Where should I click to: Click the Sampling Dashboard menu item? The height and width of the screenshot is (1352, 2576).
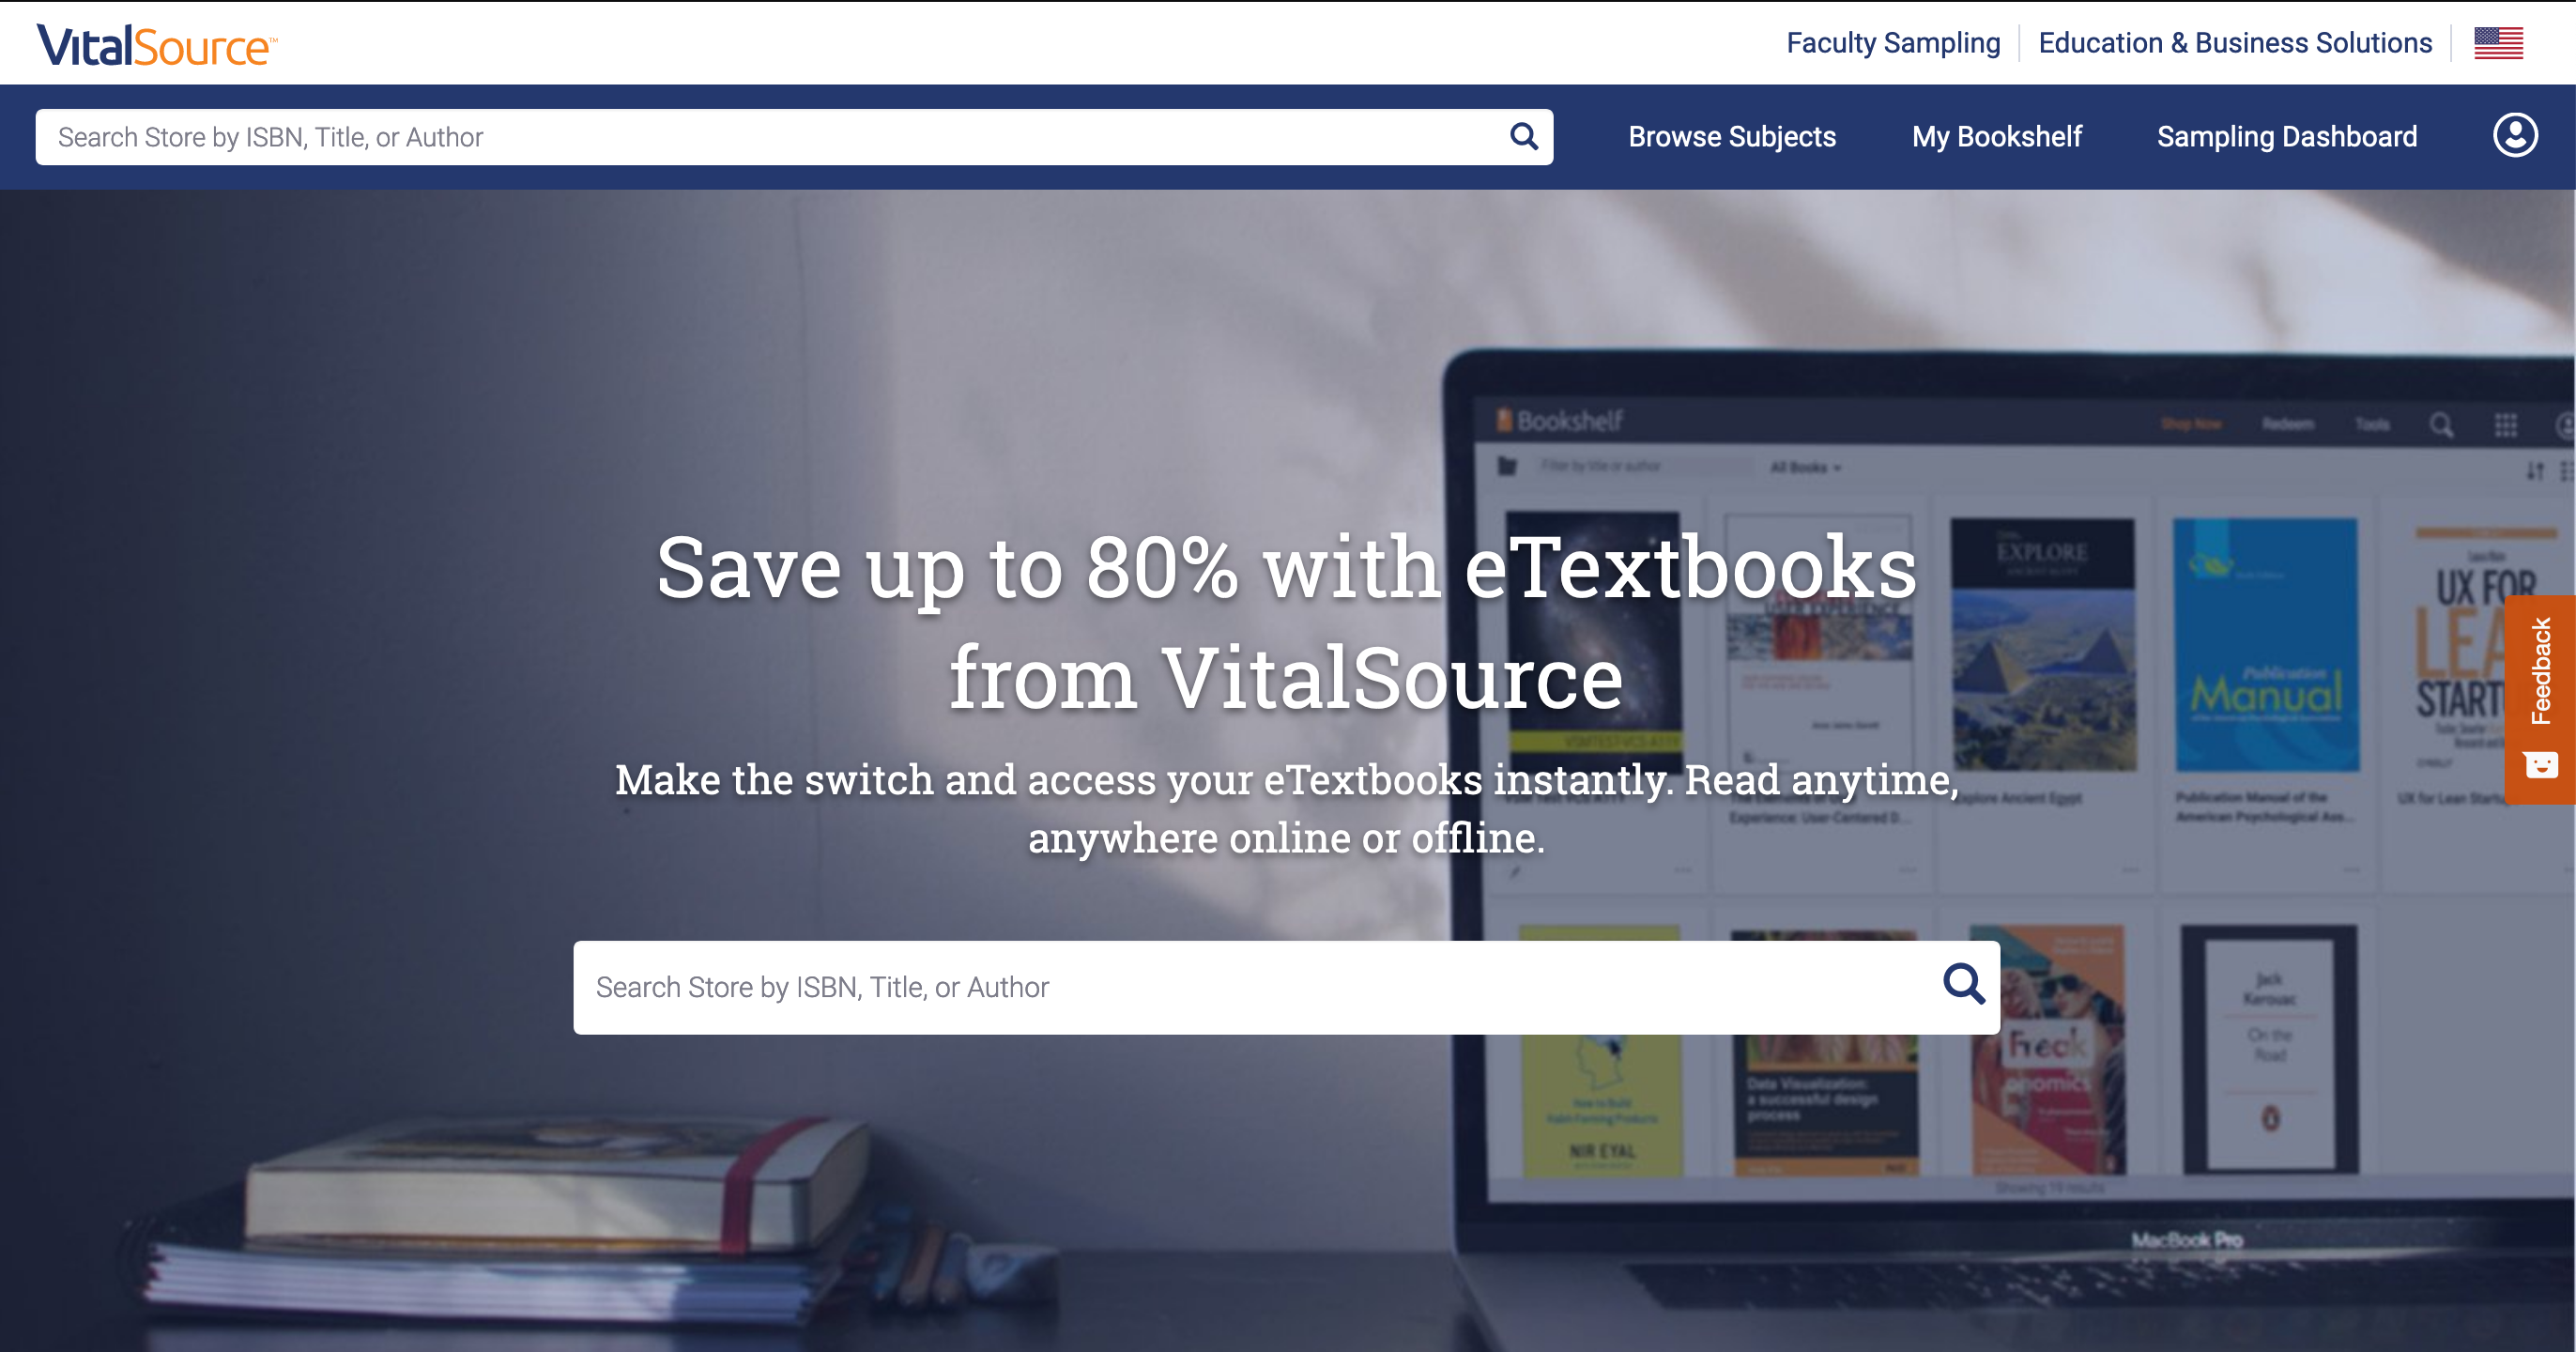click(2288, 136)
